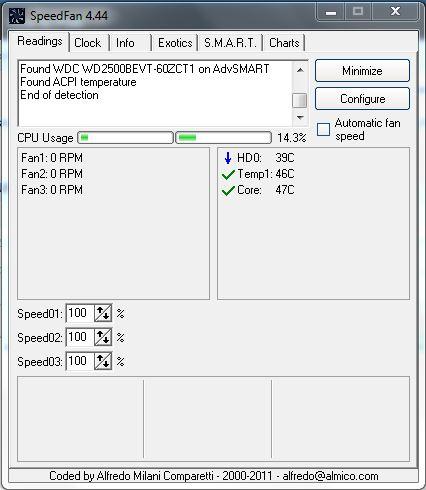426x490 pixels.
Task: Click the green checkmark beside Core
Action: tap(228, 190)
